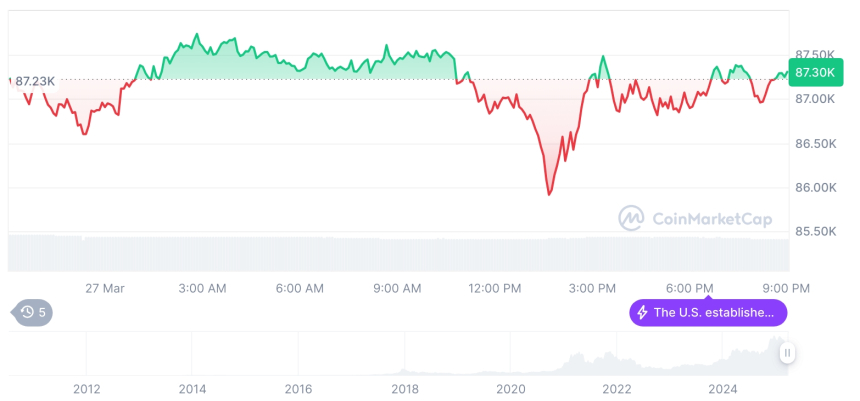This screenshot has height=401, width=860.
Task: Select 2018 on the year timeline
Action: pyautogui.click(x=404, y=389)
